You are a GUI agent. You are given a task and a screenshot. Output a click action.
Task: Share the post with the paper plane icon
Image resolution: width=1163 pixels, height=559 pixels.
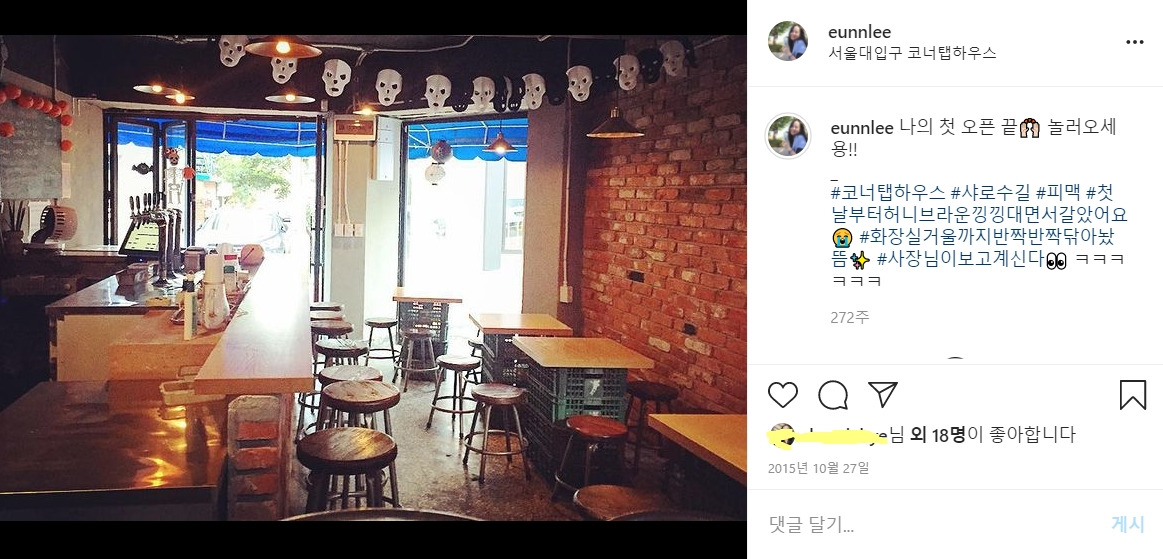coord(883,394)
